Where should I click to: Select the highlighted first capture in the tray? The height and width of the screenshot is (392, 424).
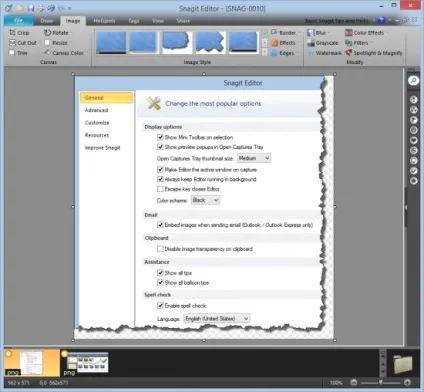[32, 362]
